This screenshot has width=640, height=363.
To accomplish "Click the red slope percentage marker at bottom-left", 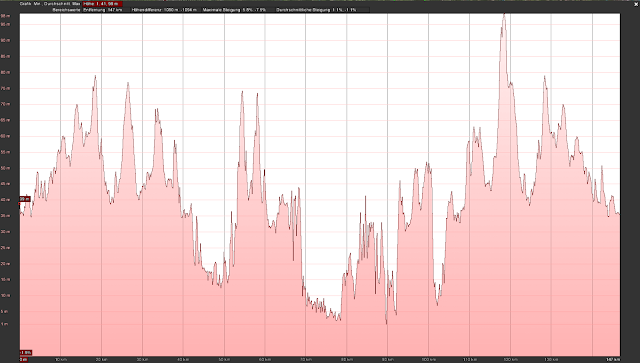I will (25, 352).
